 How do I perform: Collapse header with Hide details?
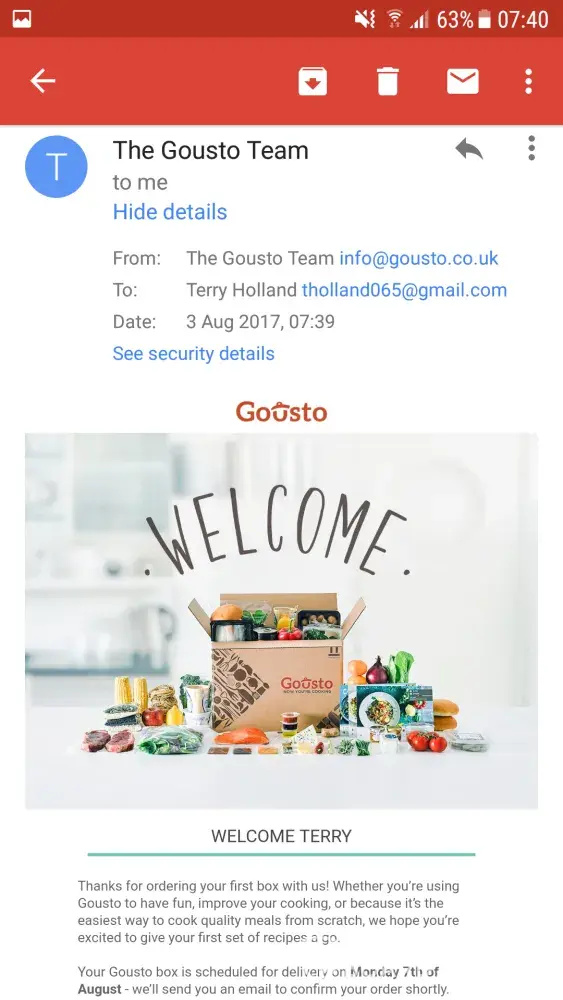pos(170,212)
